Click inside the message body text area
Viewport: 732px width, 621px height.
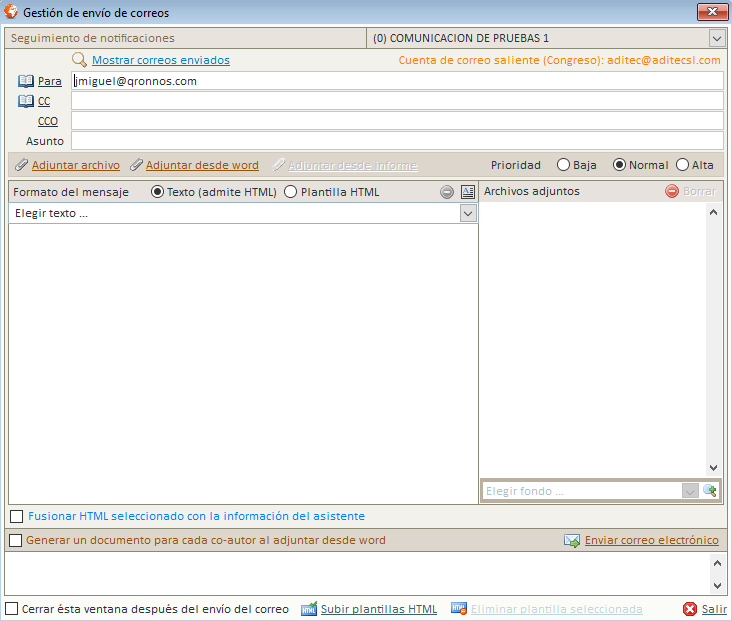click(x=243, y=363)
